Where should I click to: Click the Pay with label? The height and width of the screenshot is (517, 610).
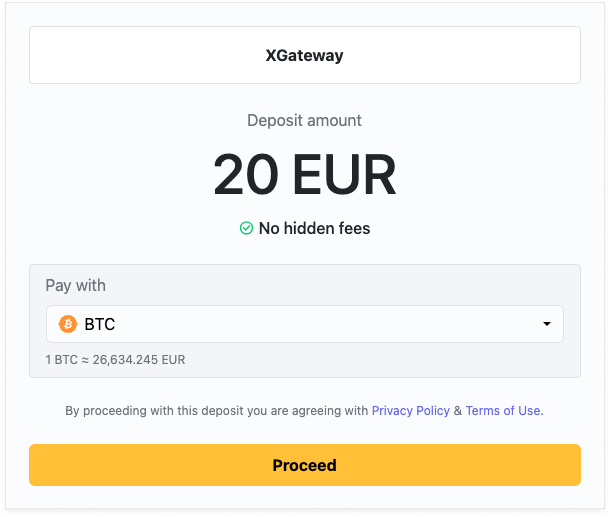pyautogui.click(x=75, y=285)
